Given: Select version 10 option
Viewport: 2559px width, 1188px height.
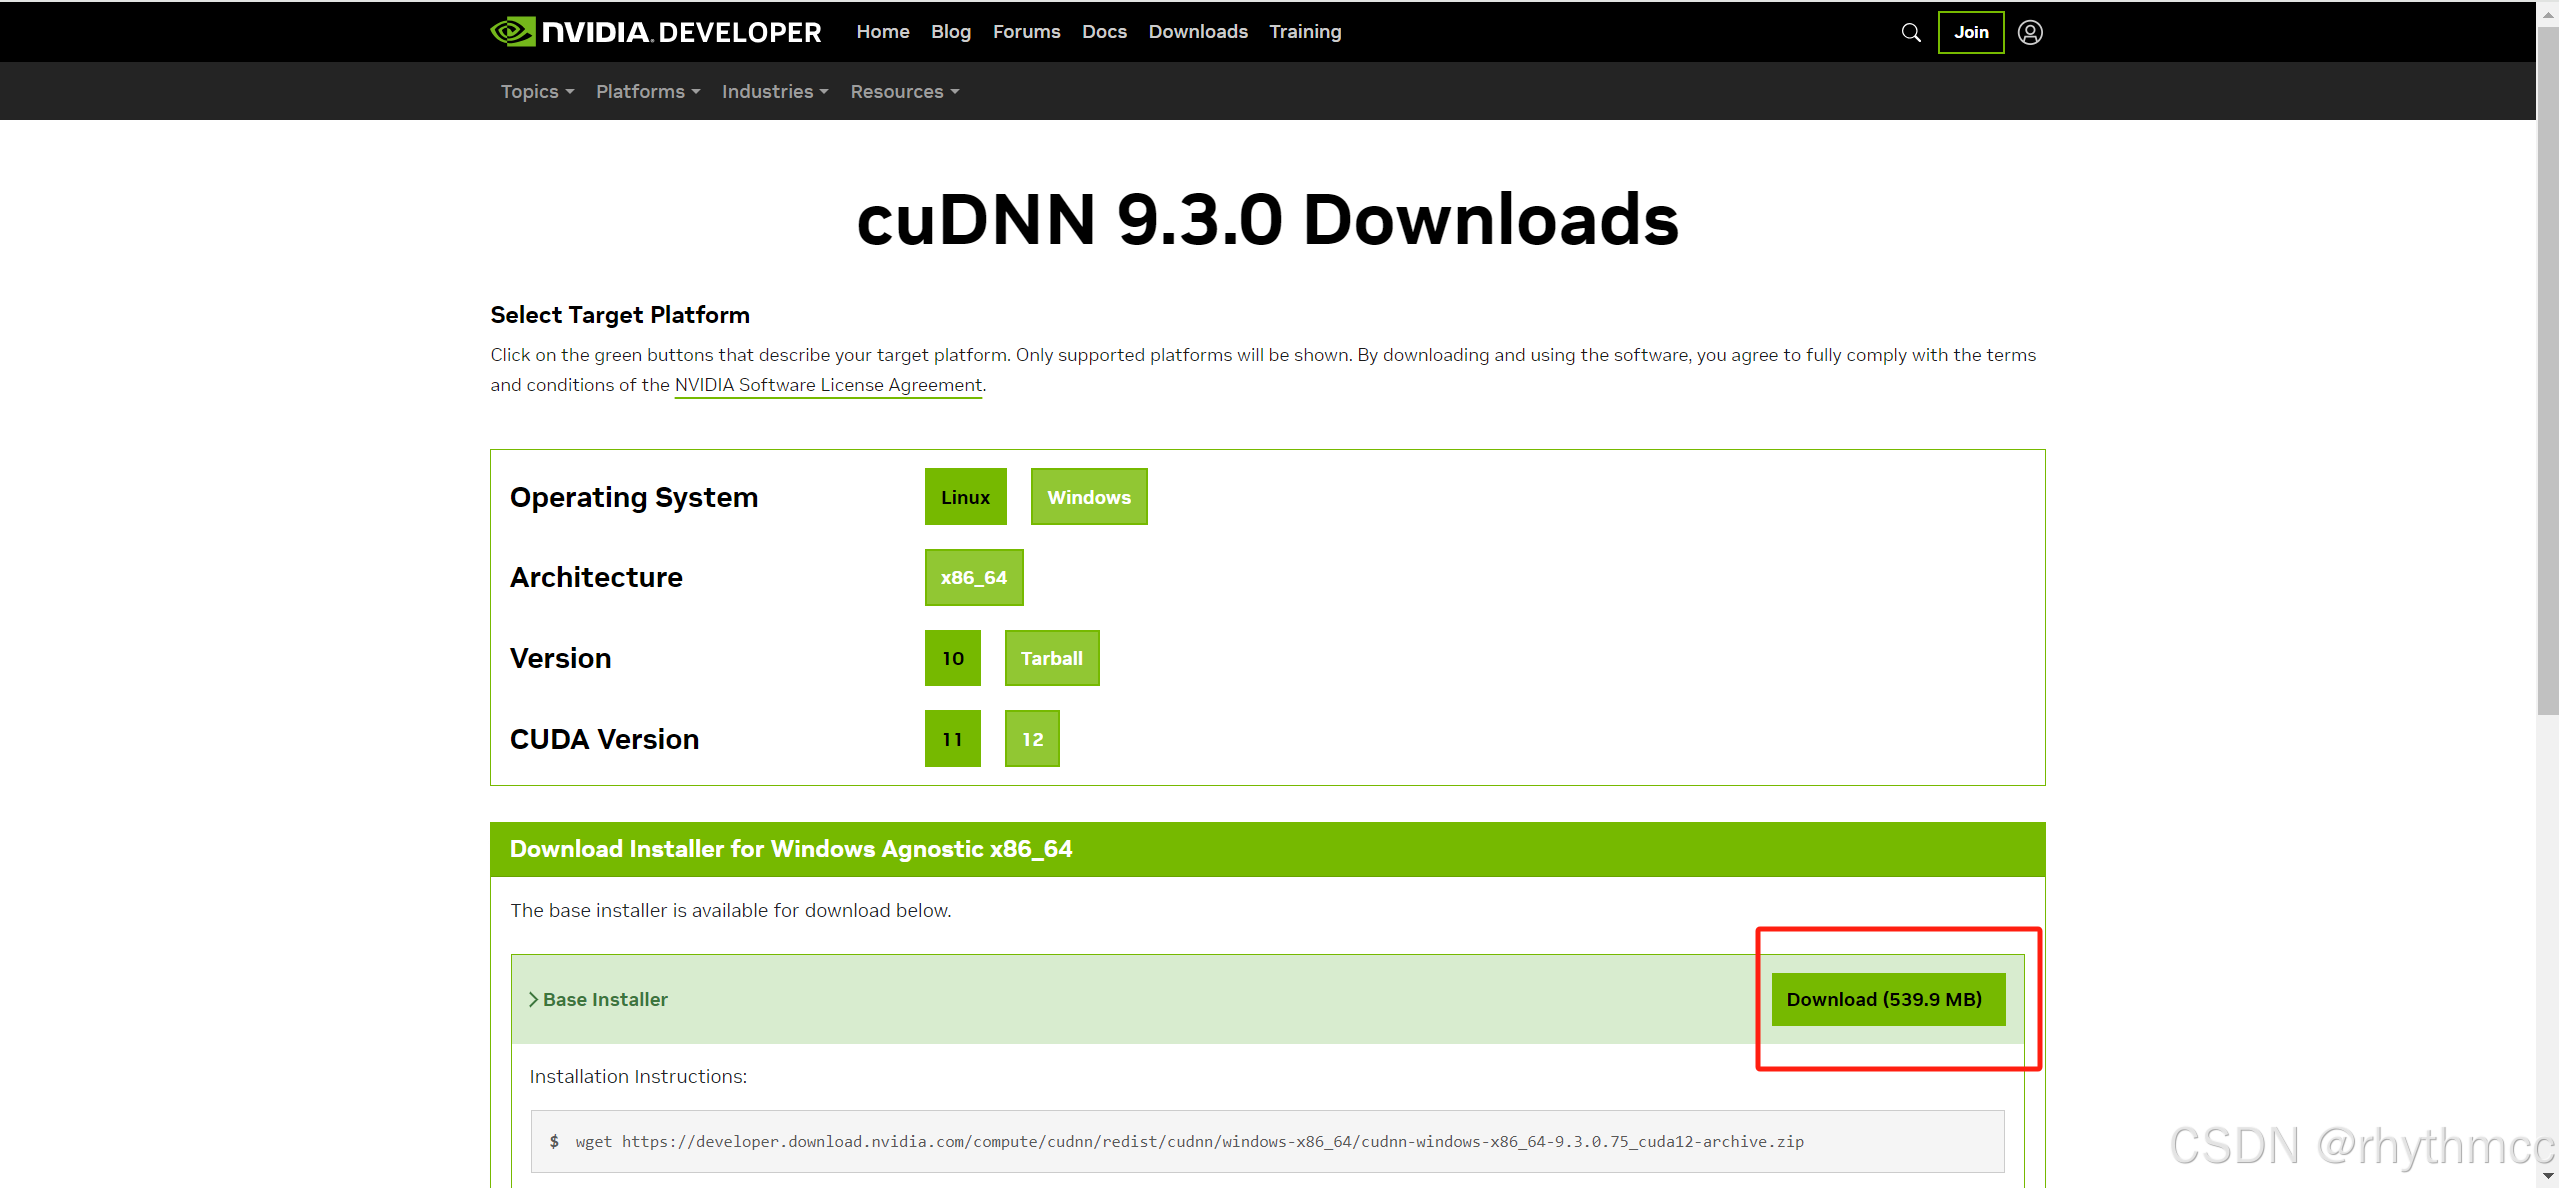Looking at the screenshot, I should point(952,658).
